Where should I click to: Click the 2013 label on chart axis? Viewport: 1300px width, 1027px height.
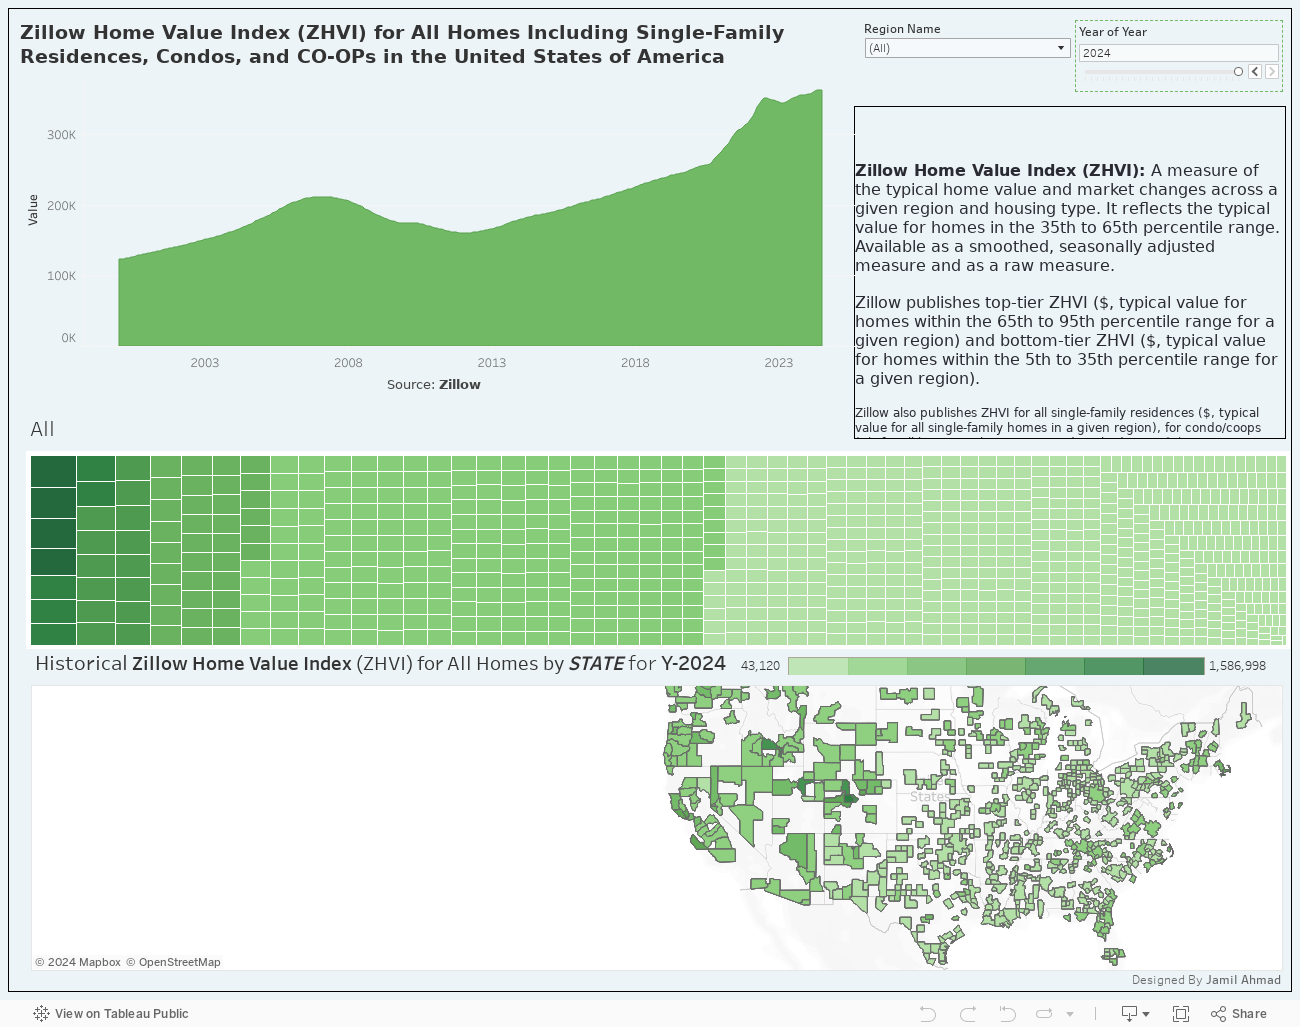point(491,363)
